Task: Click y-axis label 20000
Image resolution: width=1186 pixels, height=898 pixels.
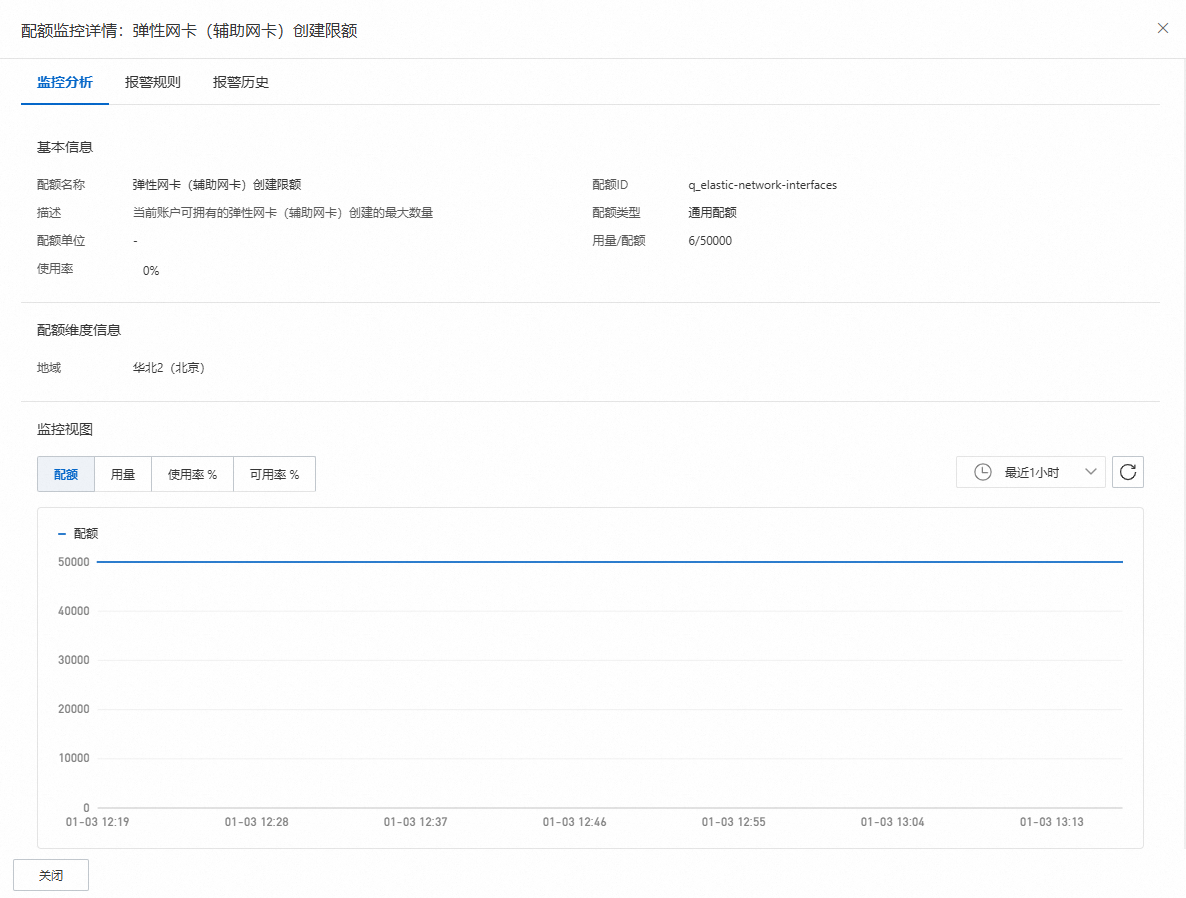Action: [x=73, y=709]
